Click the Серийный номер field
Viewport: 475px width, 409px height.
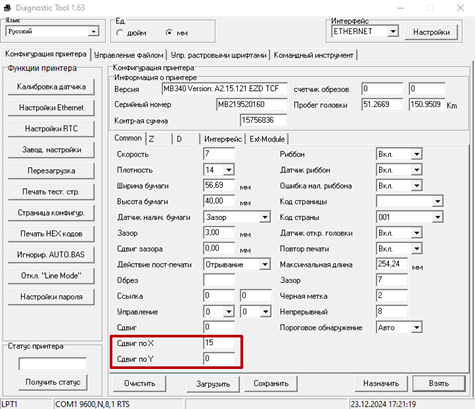click(x=251, y=105)
